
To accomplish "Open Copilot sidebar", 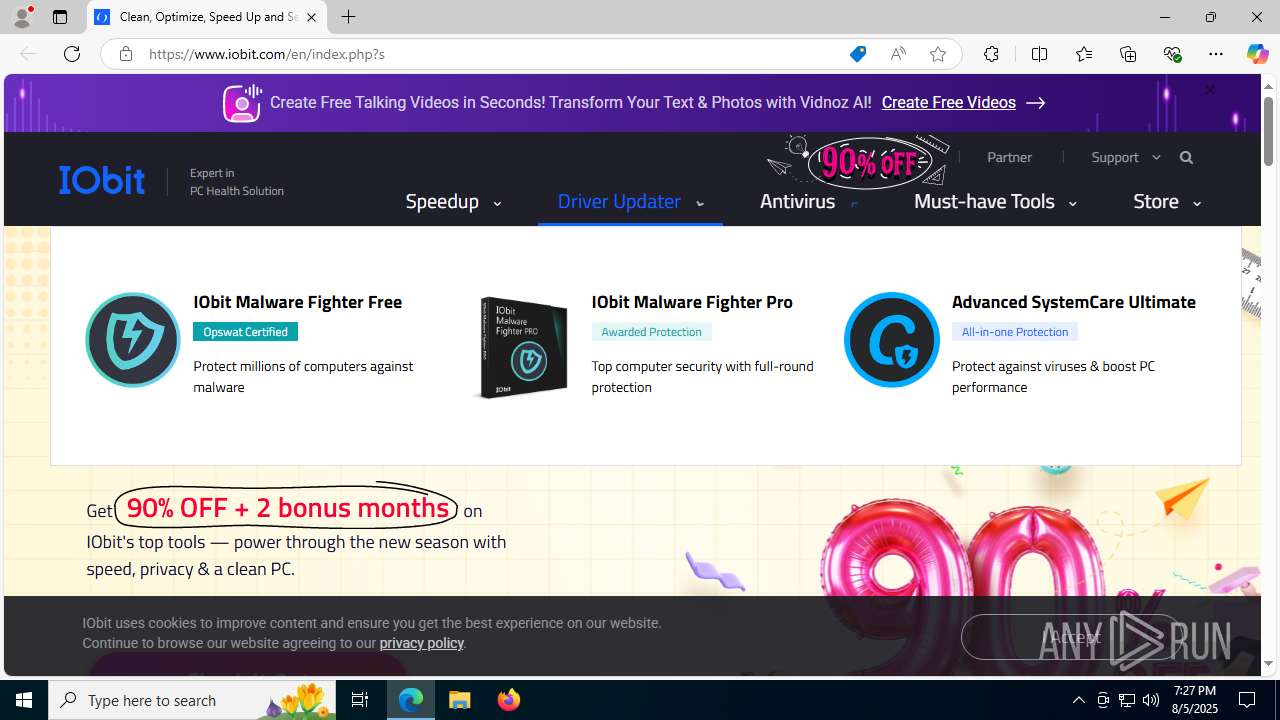I will coord(1257,54).
